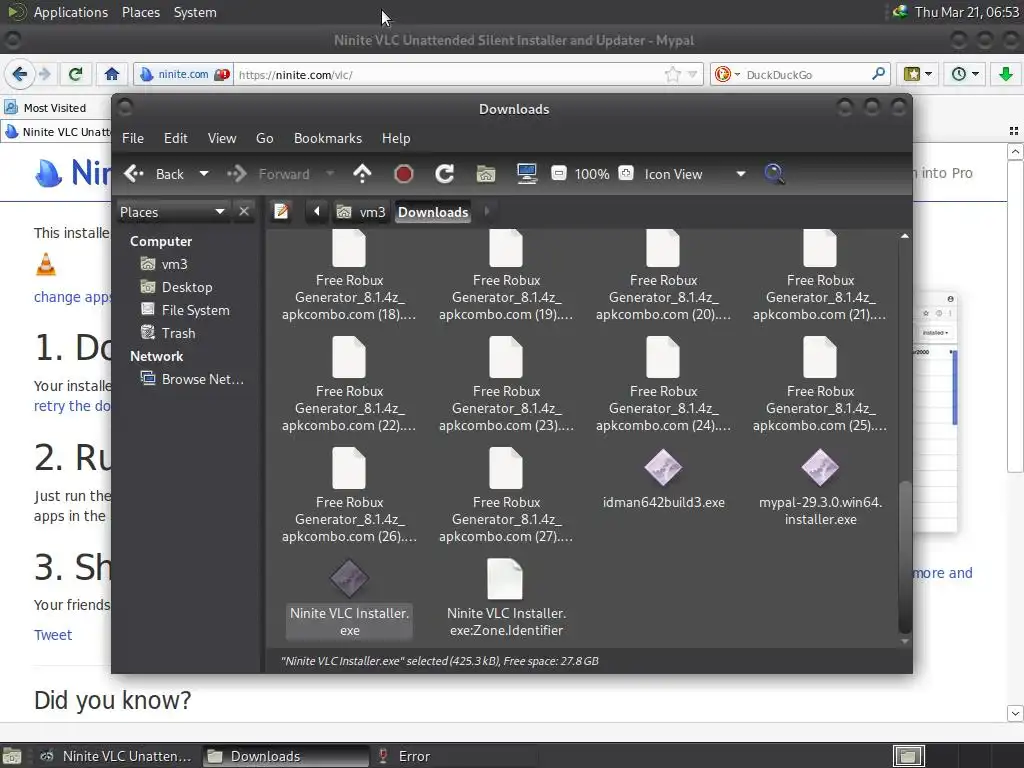Image resolution: width=1024 pixels, height=768 pixels.
Task: Open the Help menu
Action: 396,138
